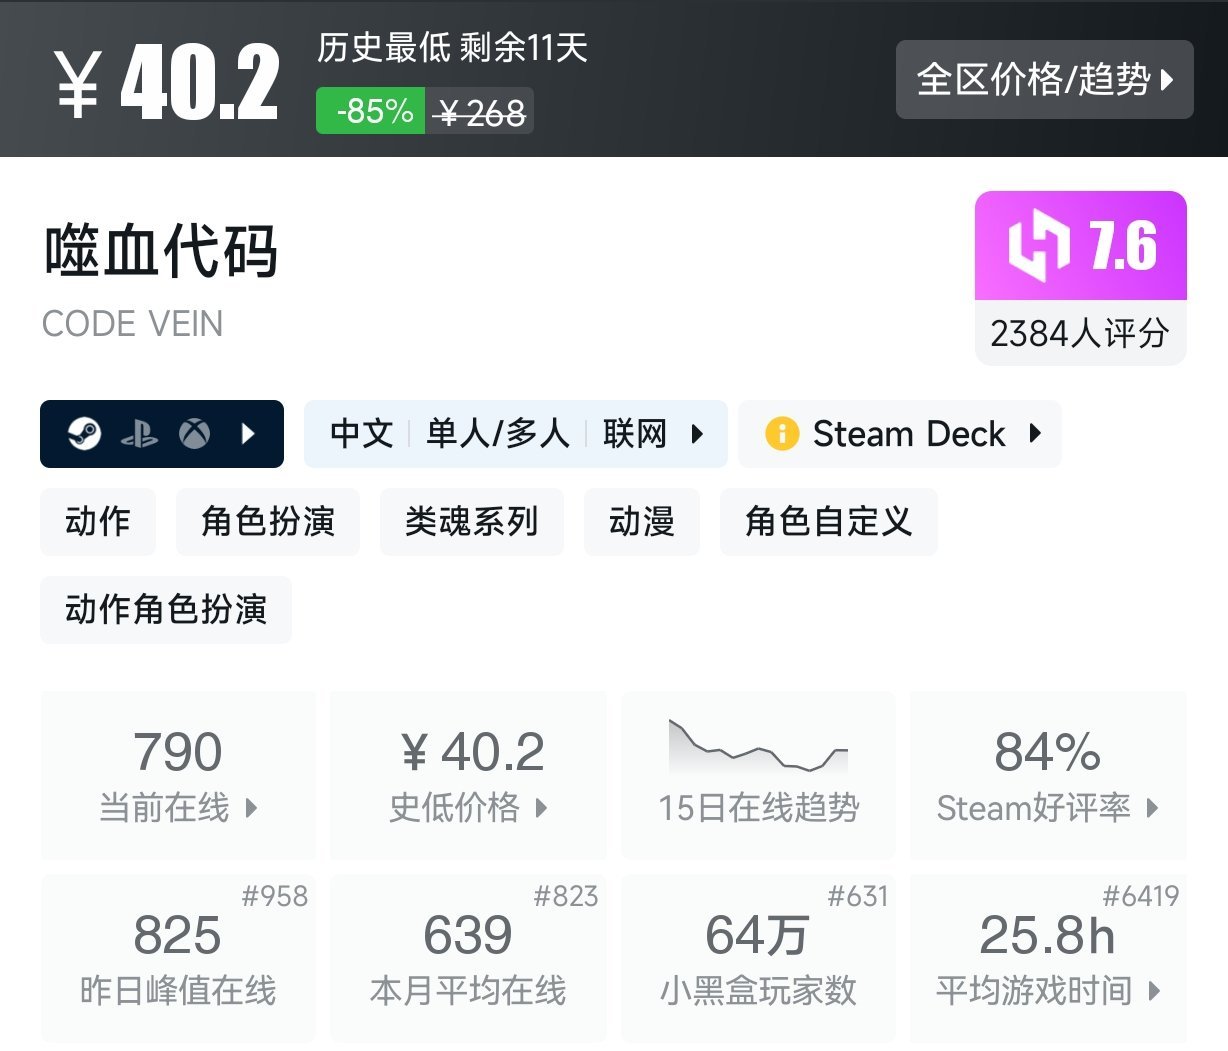Open 平均游戏时间 playtime details

pos(1047,958)
